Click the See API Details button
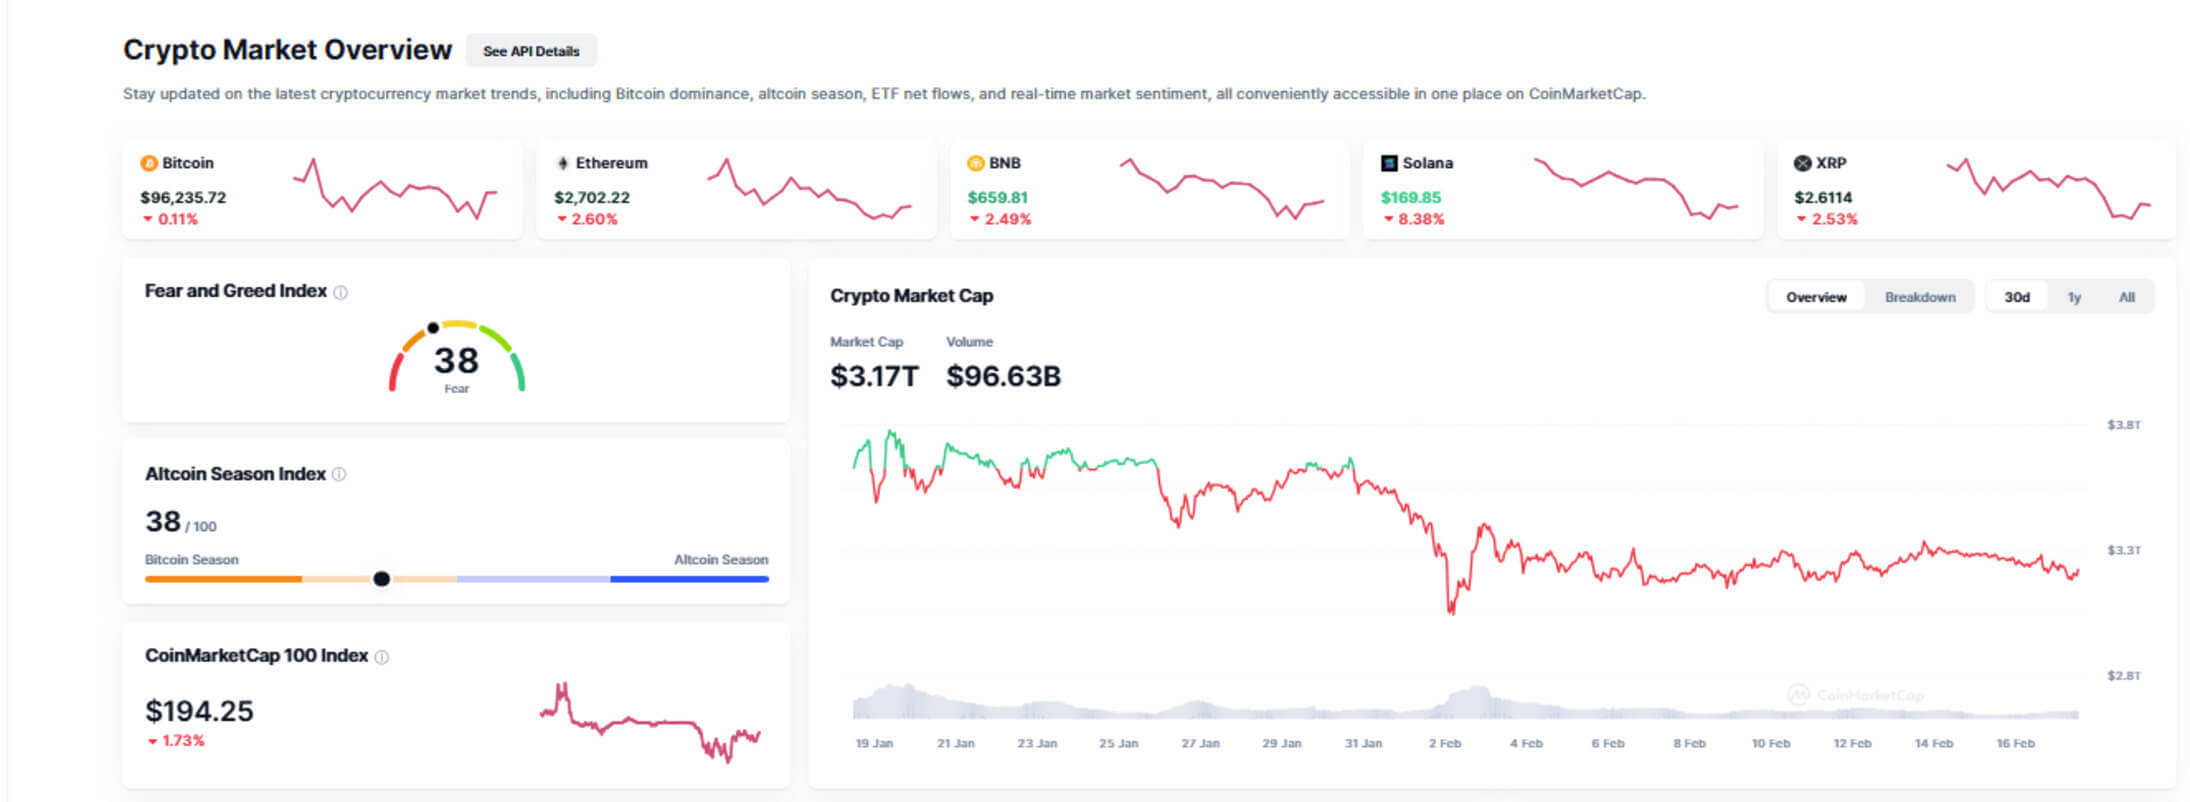 tap(531, 51)
